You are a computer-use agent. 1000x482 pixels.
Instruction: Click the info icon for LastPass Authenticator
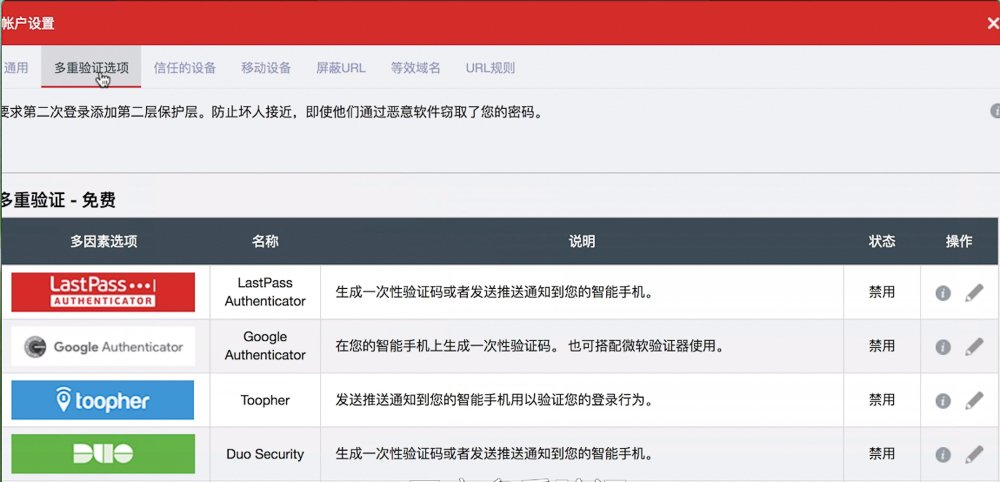pyautogui.click(x=942, y=293)
